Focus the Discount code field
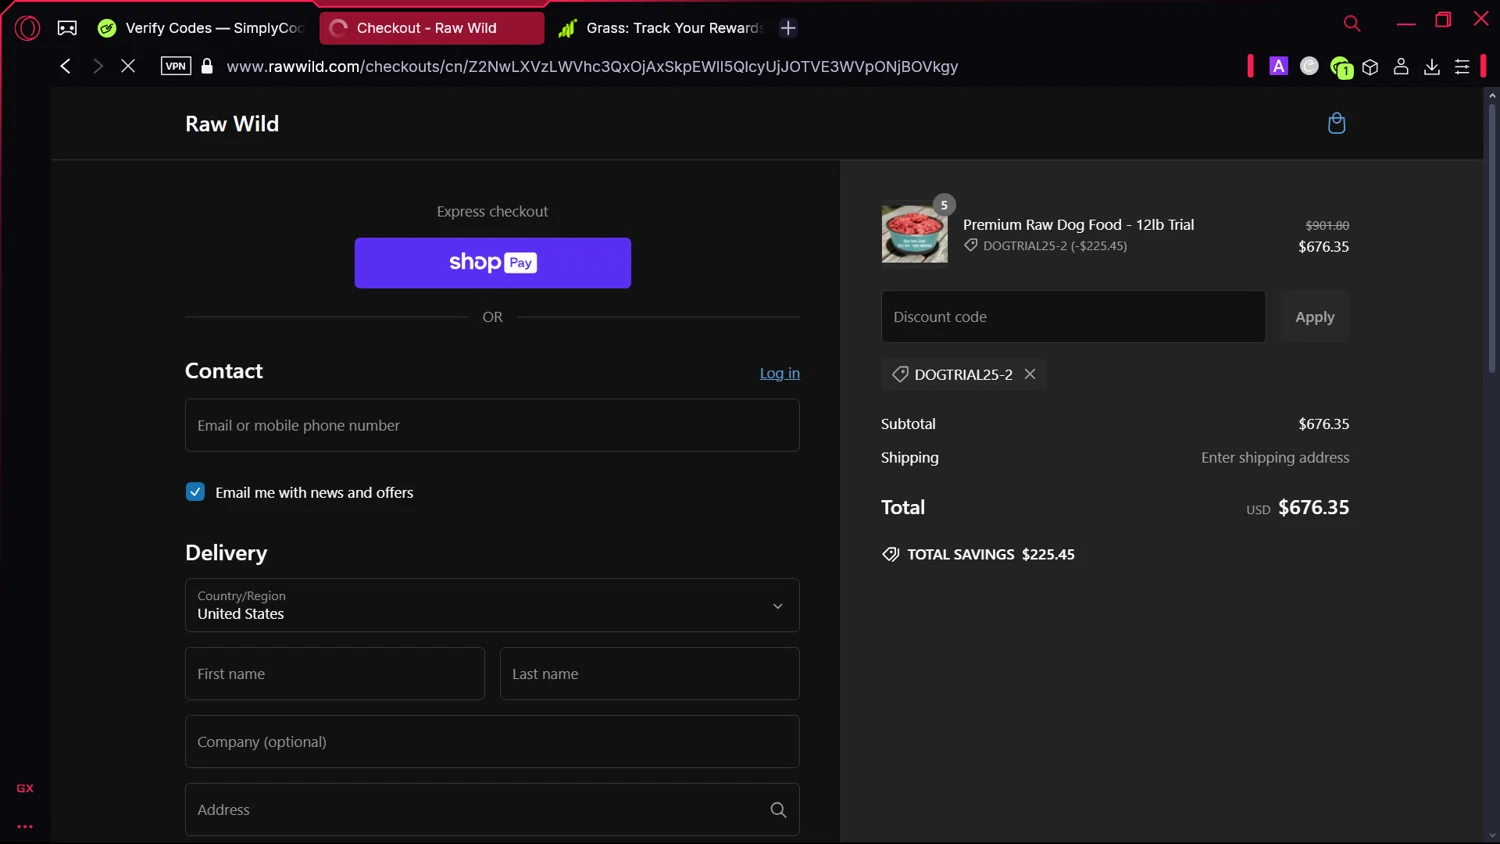The image size is (1500, 844). [1073, 317]
